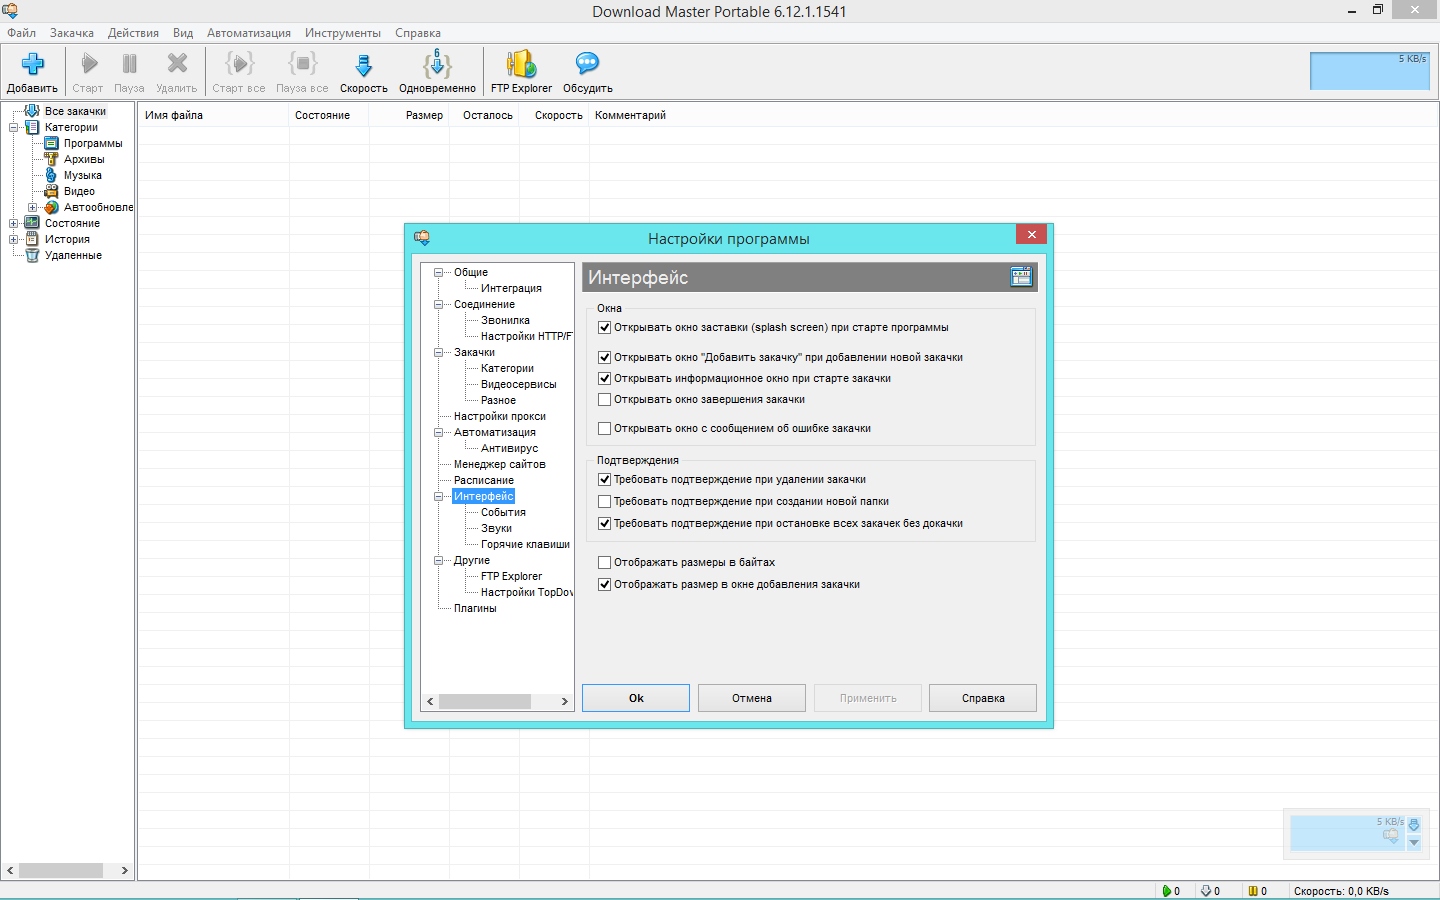This screenshot has height=900, width=1440.
Task: Select the Категории icon in sidebar
Action: coord(32,127)
